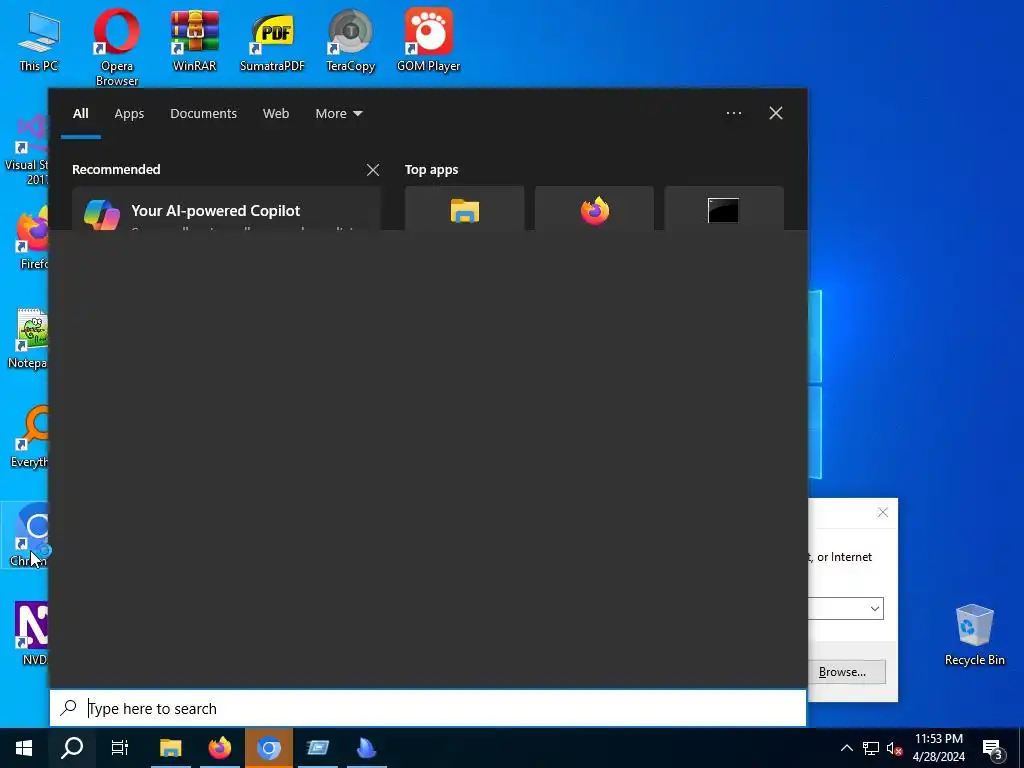
Task: Expand the More filter dropdown
Action: click(x=338, y=114)
